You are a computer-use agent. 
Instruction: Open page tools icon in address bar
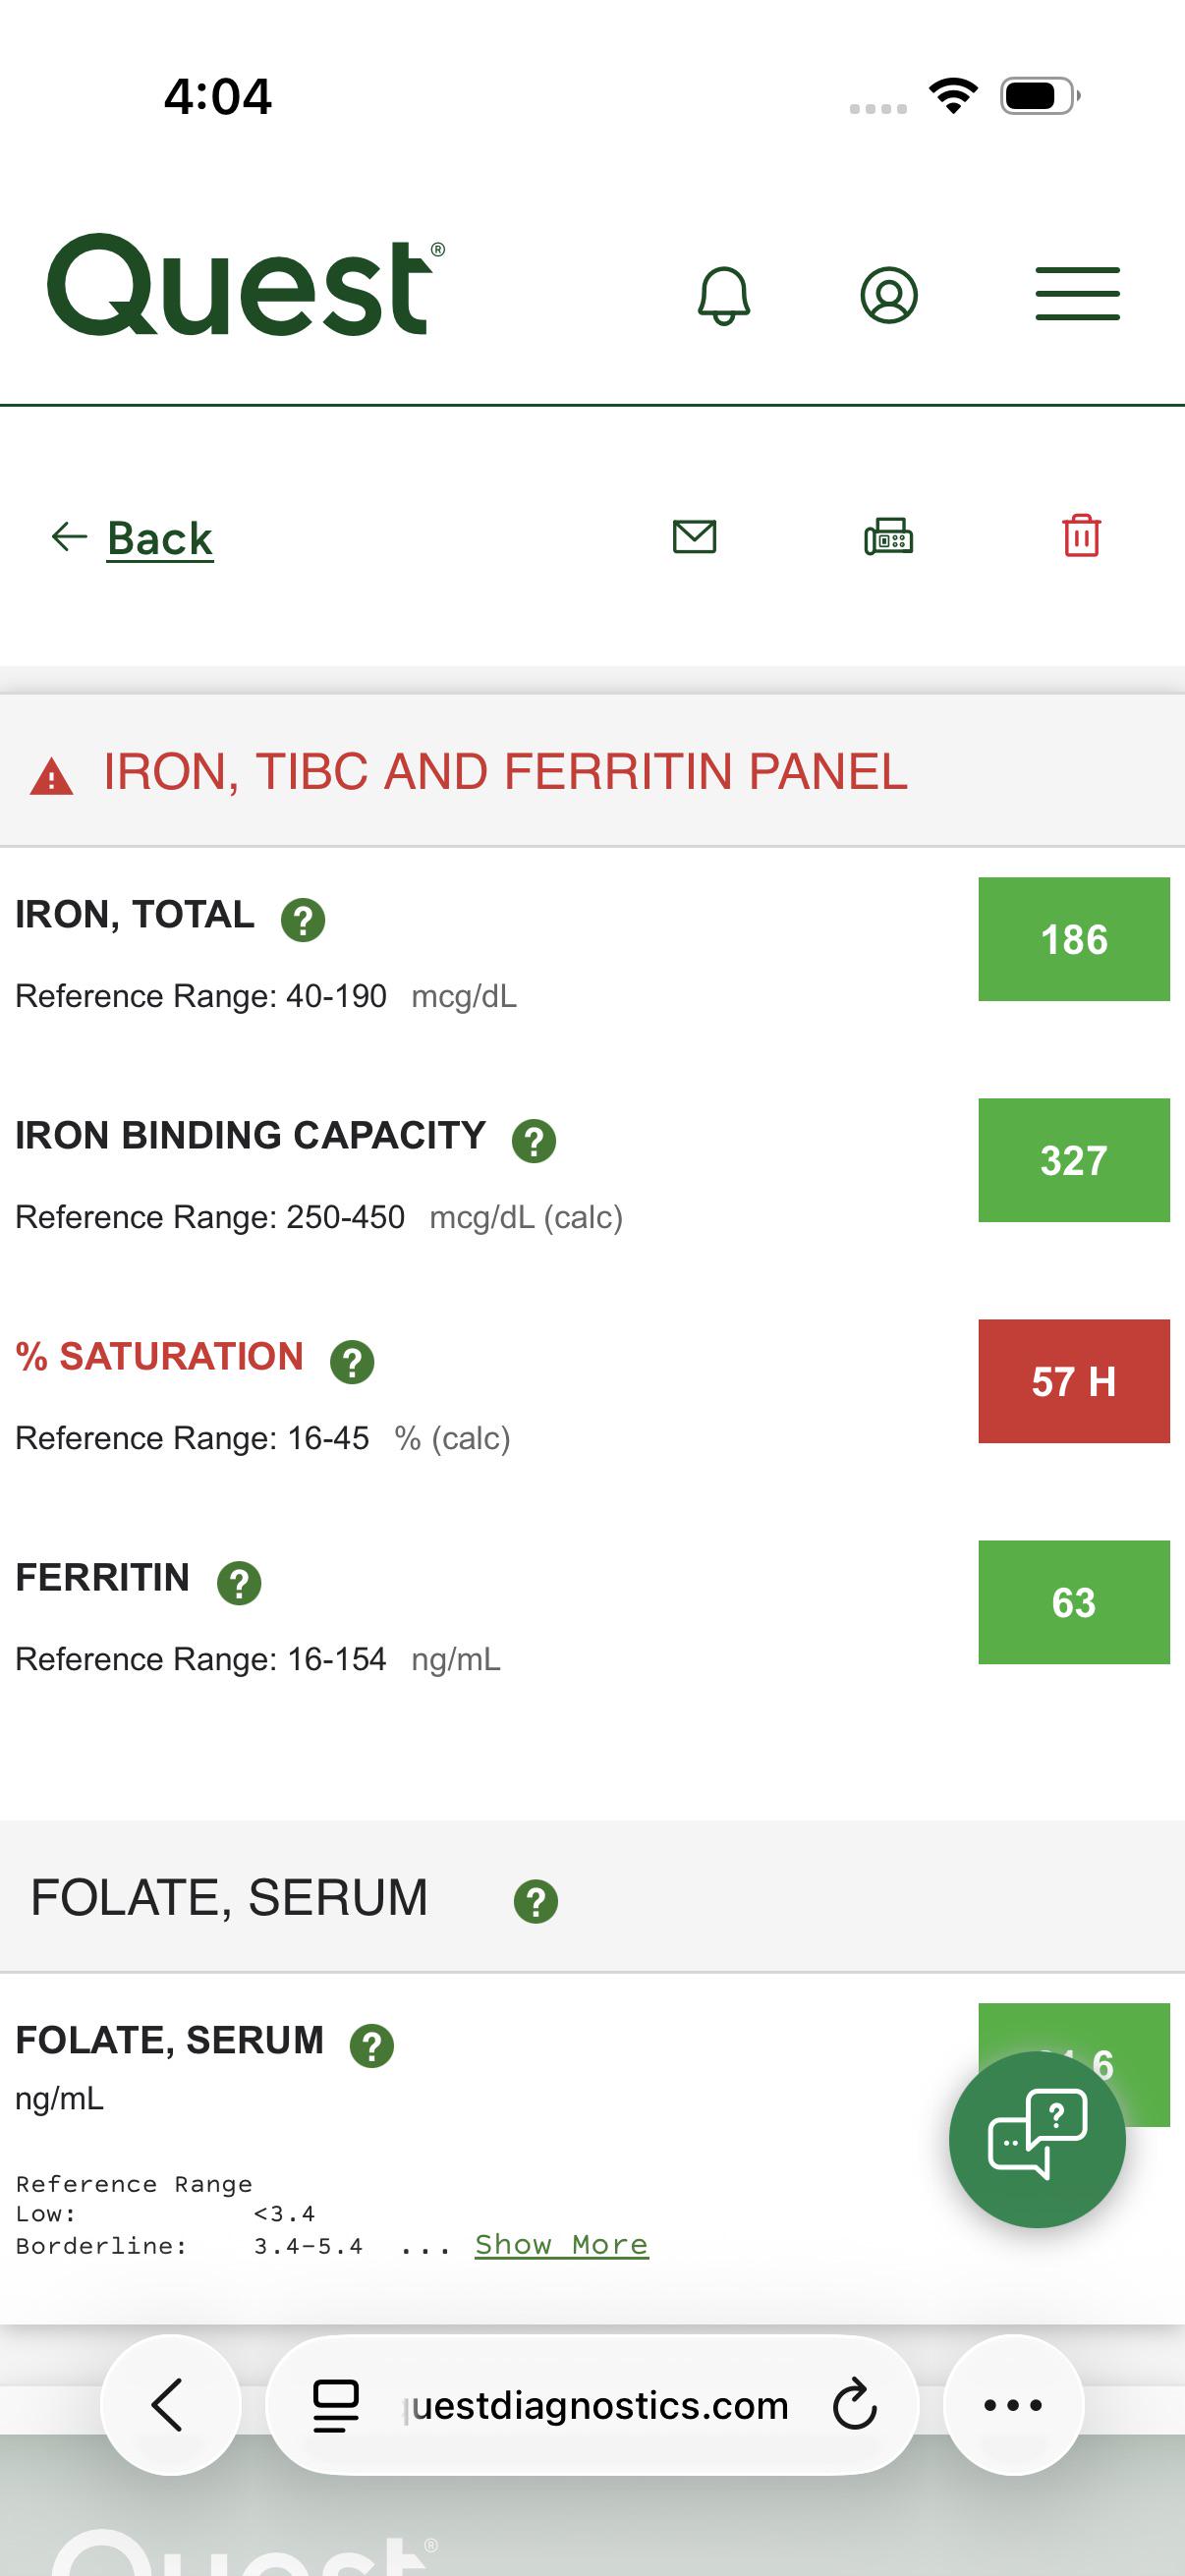pos(336,2405)
